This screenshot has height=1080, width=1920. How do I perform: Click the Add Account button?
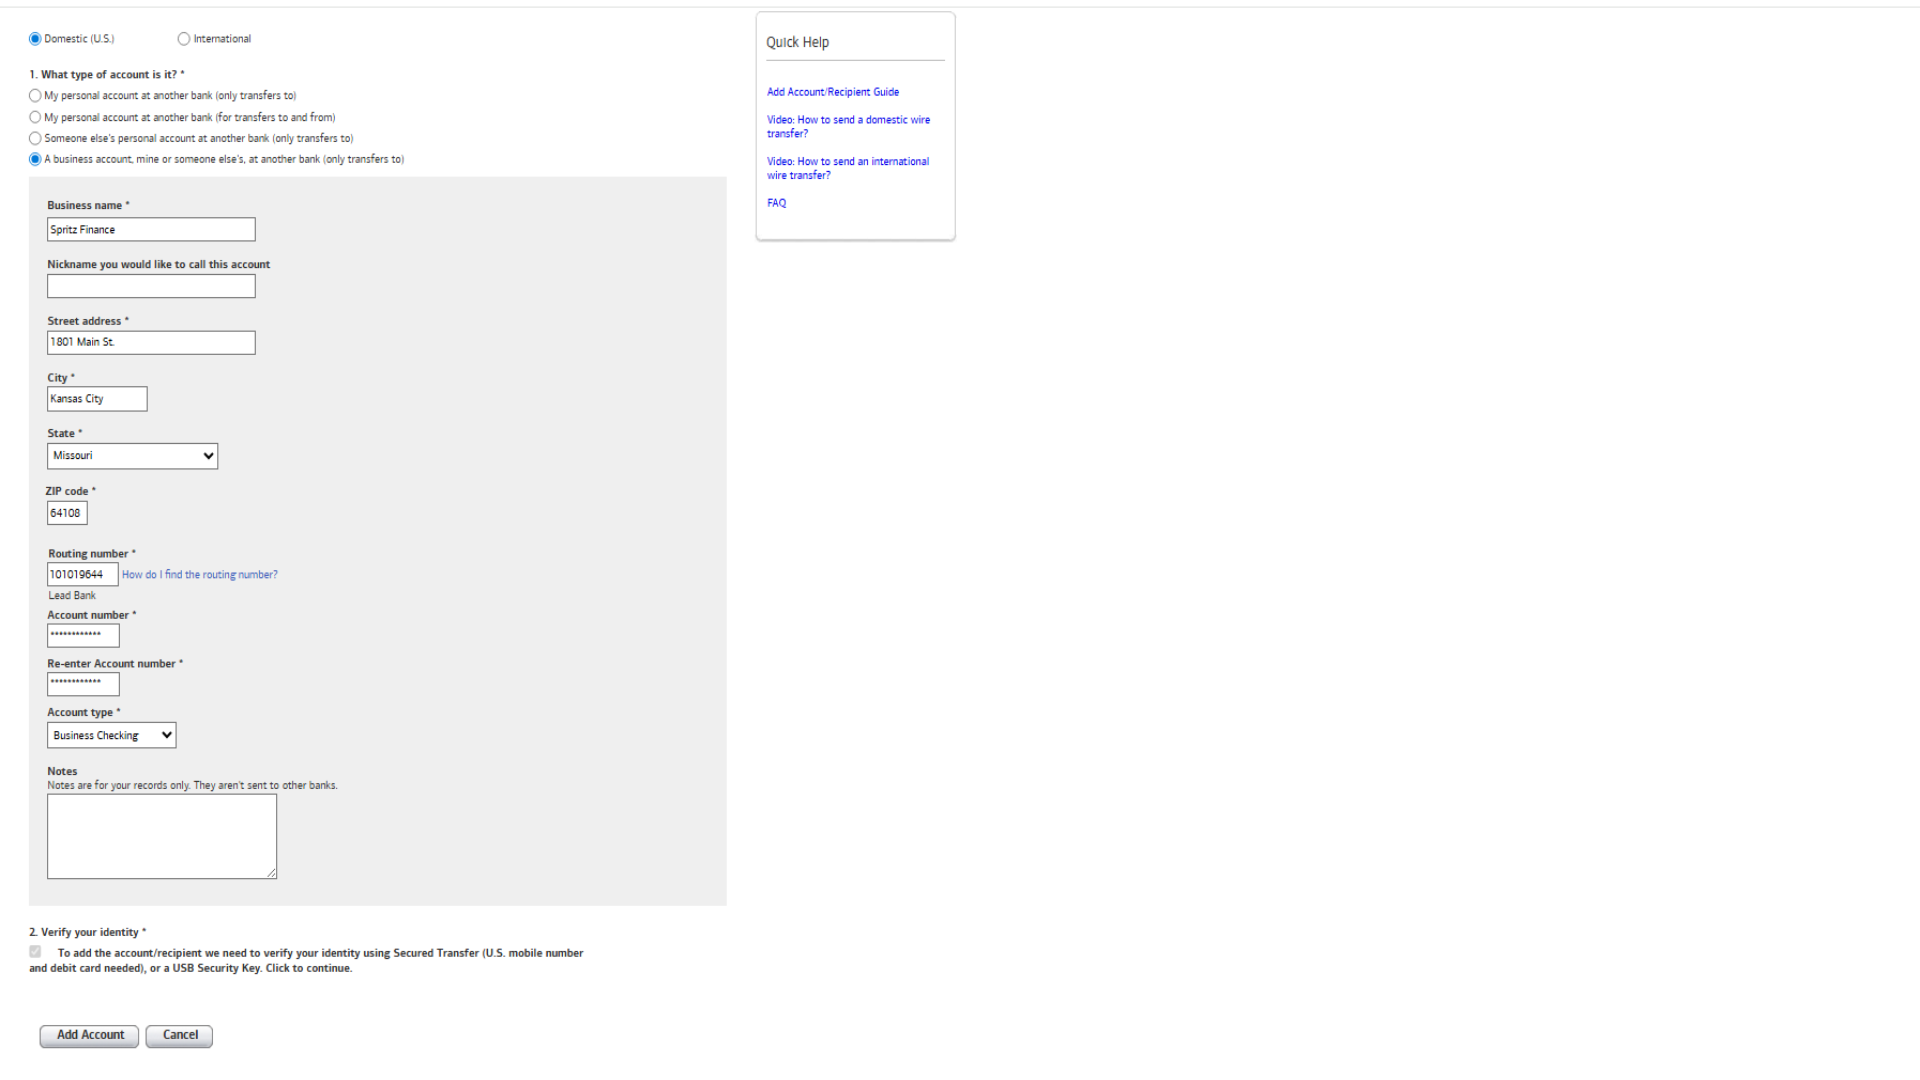pos(89,1035)
